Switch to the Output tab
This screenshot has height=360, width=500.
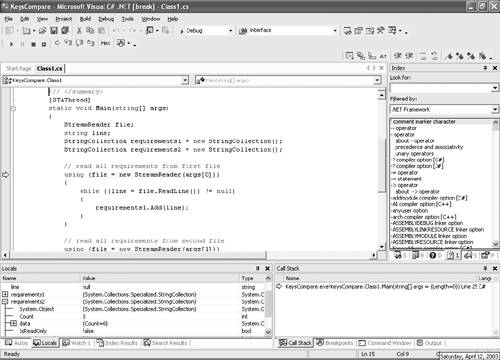point(429,343)
